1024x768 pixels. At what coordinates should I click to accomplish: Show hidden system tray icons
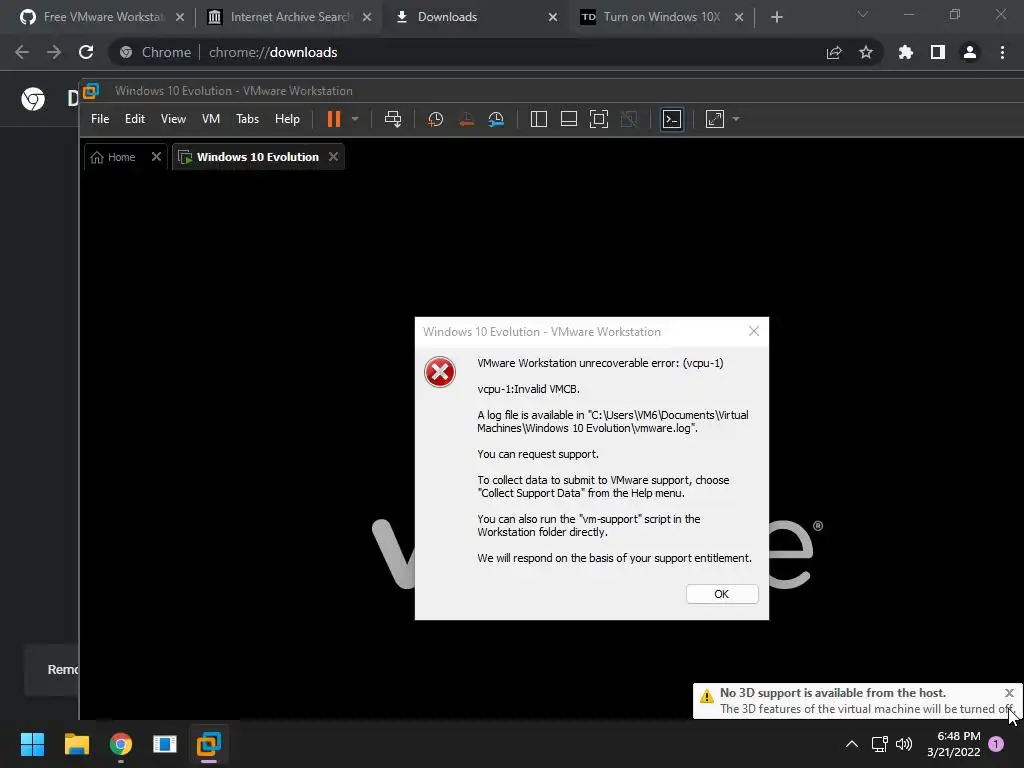tap(852, 744)
